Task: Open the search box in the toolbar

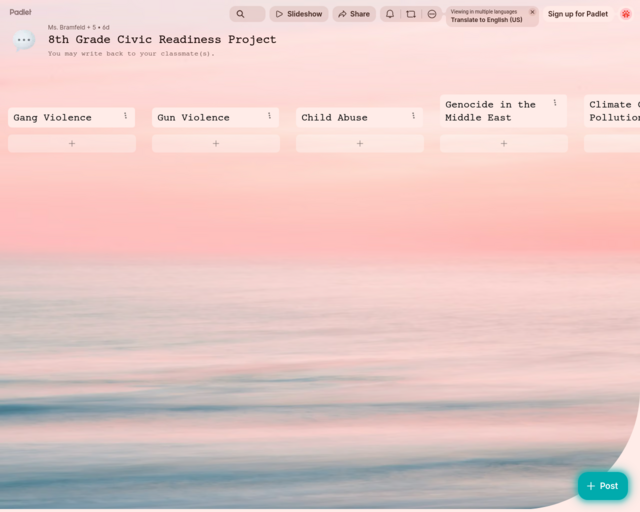Action: 247,14
